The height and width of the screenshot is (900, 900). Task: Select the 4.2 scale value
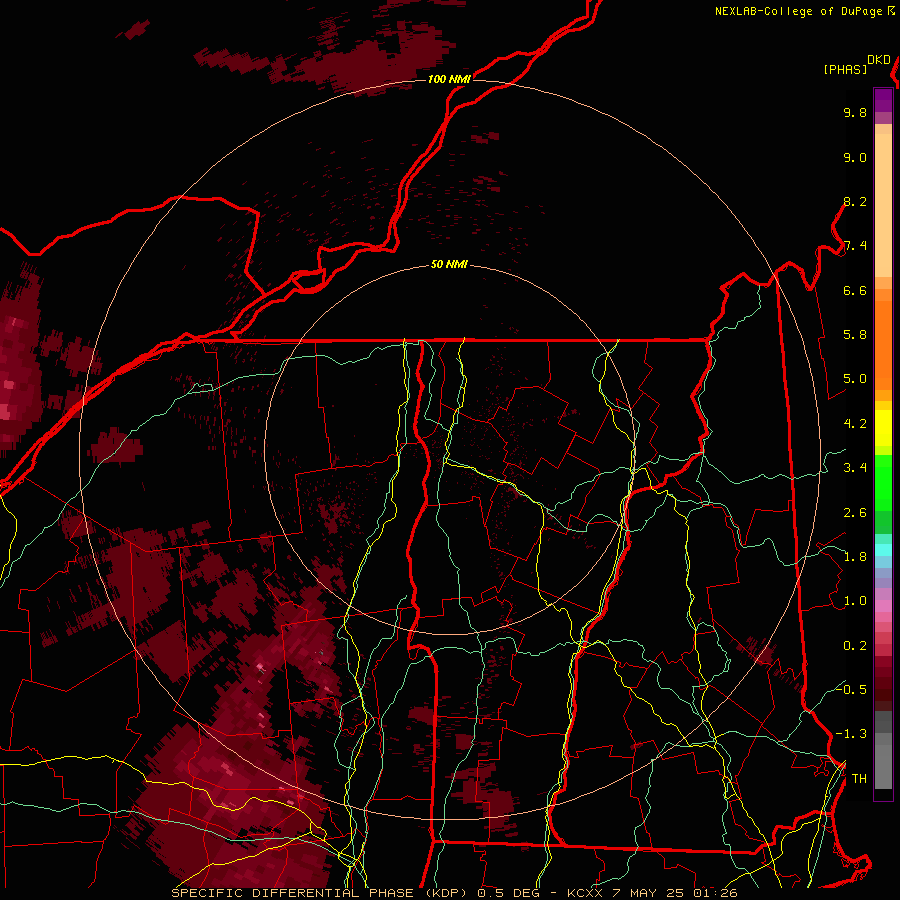[855, 424]
